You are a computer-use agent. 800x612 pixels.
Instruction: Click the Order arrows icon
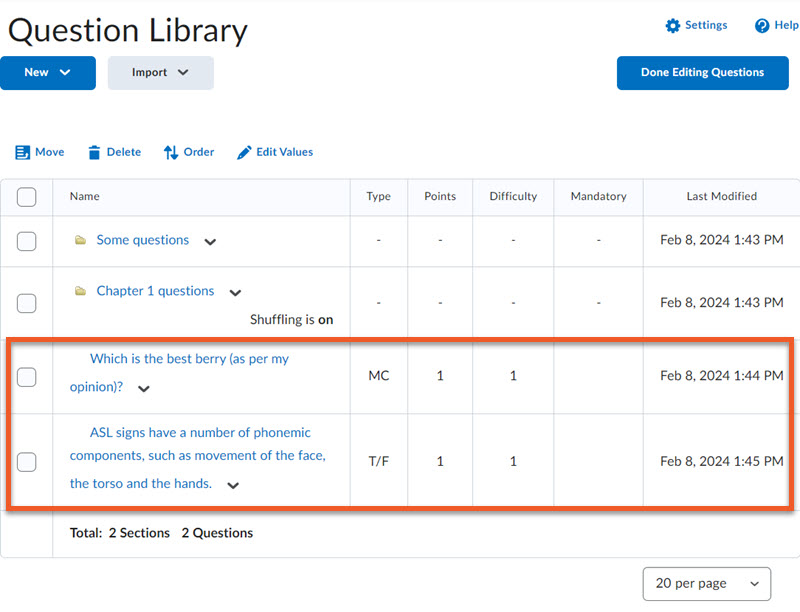click(x=171, y=153)
